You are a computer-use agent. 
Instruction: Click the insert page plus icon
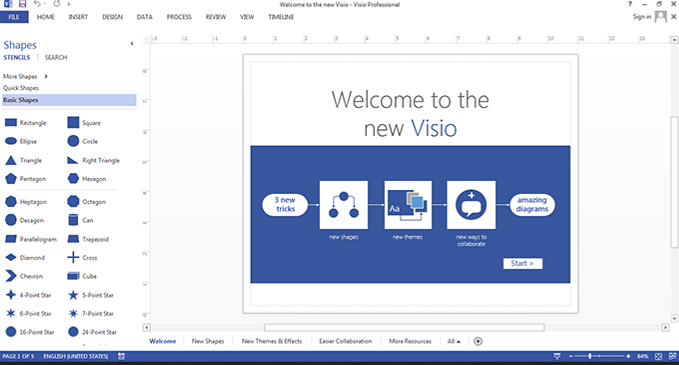478,341
